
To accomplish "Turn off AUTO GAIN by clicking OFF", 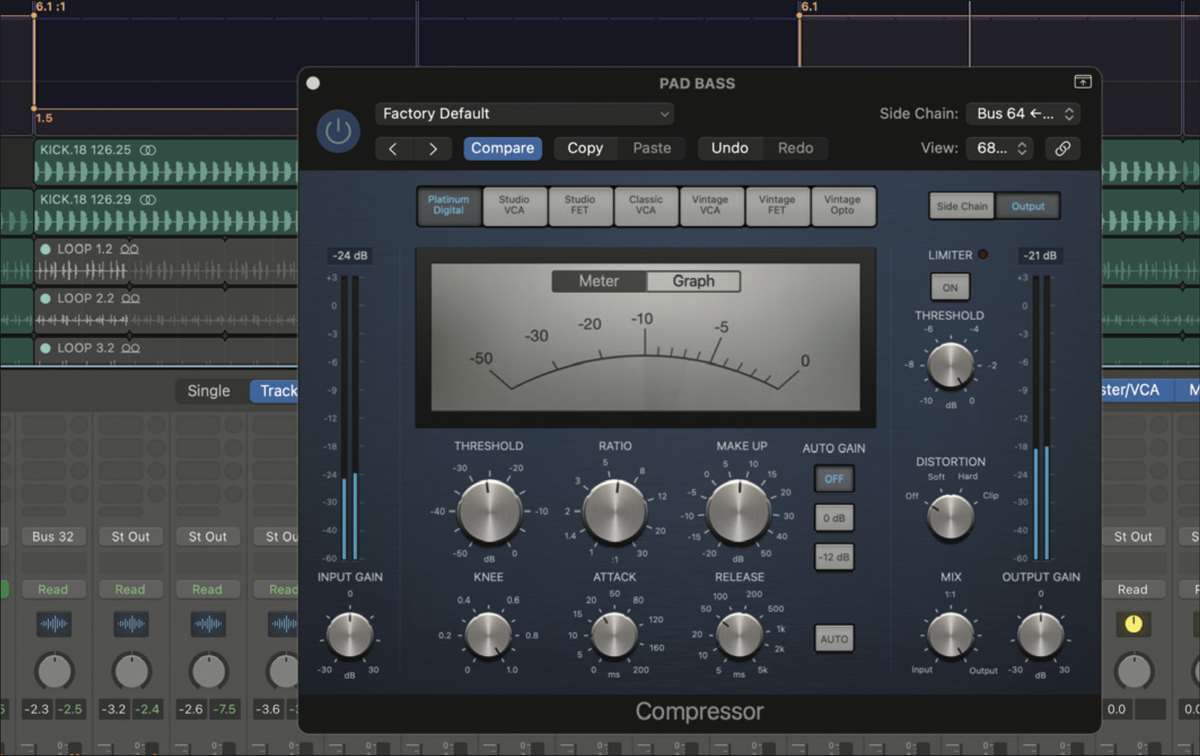I will (834, 479).
